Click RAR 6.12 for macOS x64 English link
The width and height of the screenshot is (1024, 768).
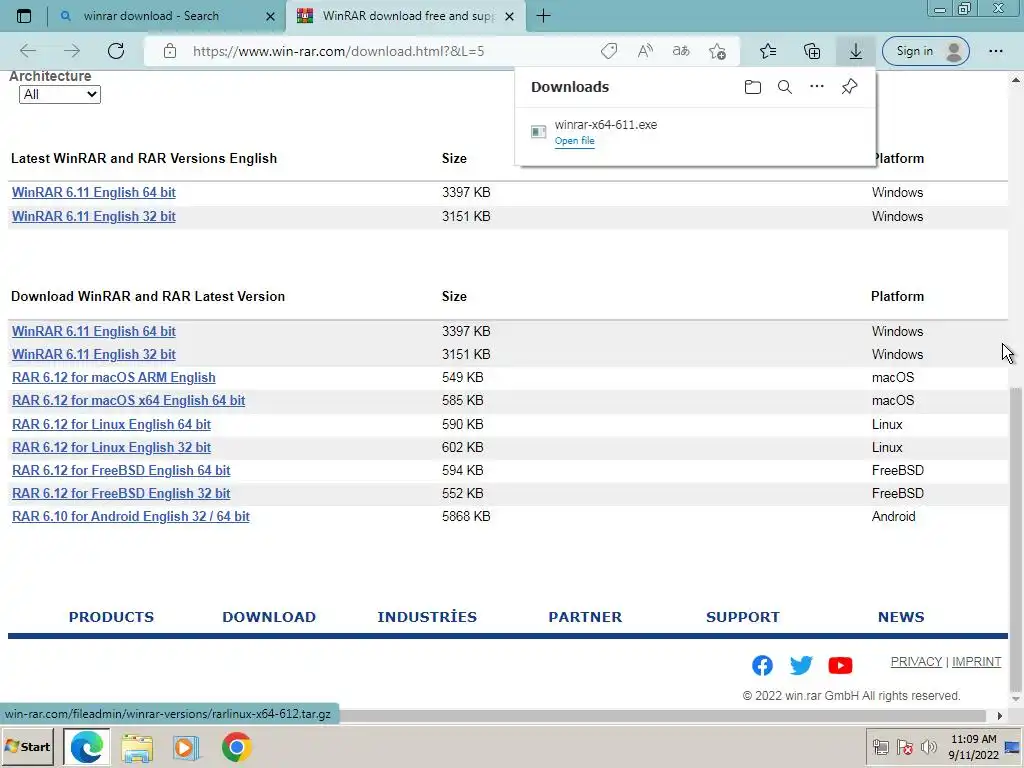[x=129, y=400]
